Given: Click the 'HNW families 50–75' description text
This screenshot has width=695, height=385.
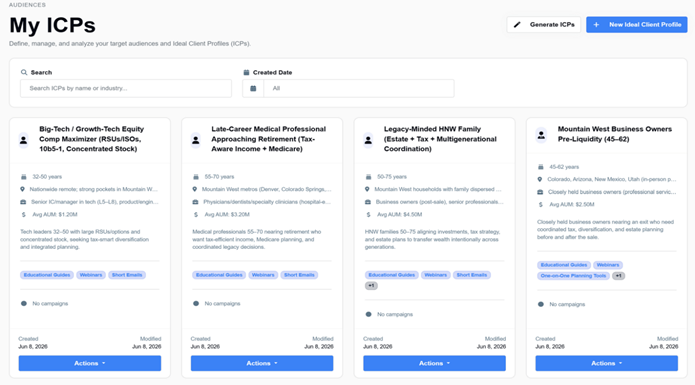Looking at the screenshot, I should [432, 239].
